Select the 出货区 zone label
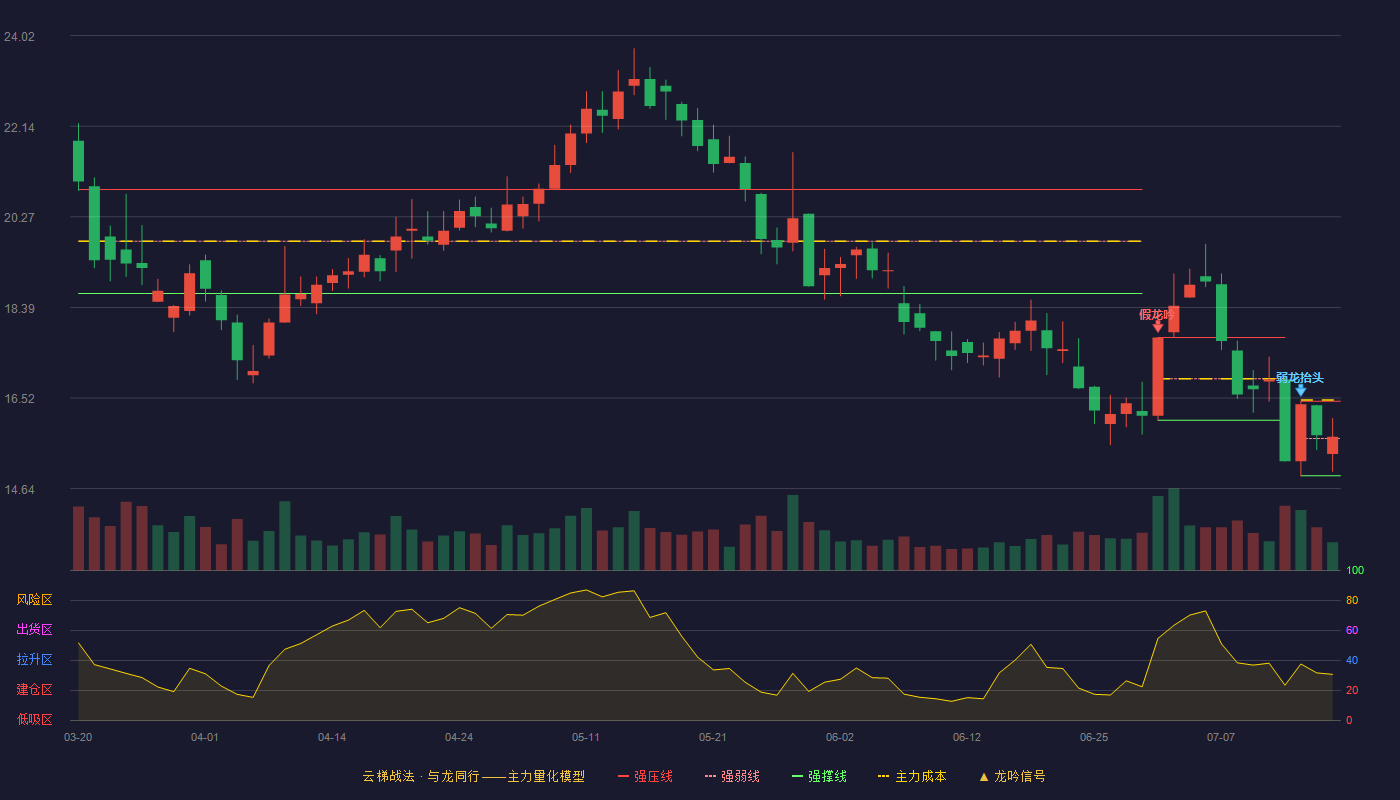The image size is (1400, 800). [x=34, y=630]
